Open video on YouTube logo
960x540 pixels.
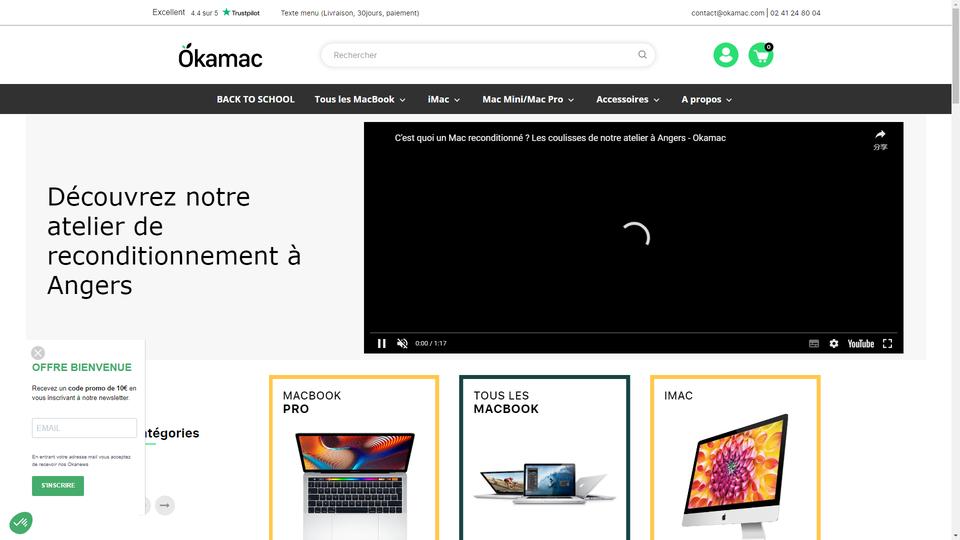[x=860, y=343]
